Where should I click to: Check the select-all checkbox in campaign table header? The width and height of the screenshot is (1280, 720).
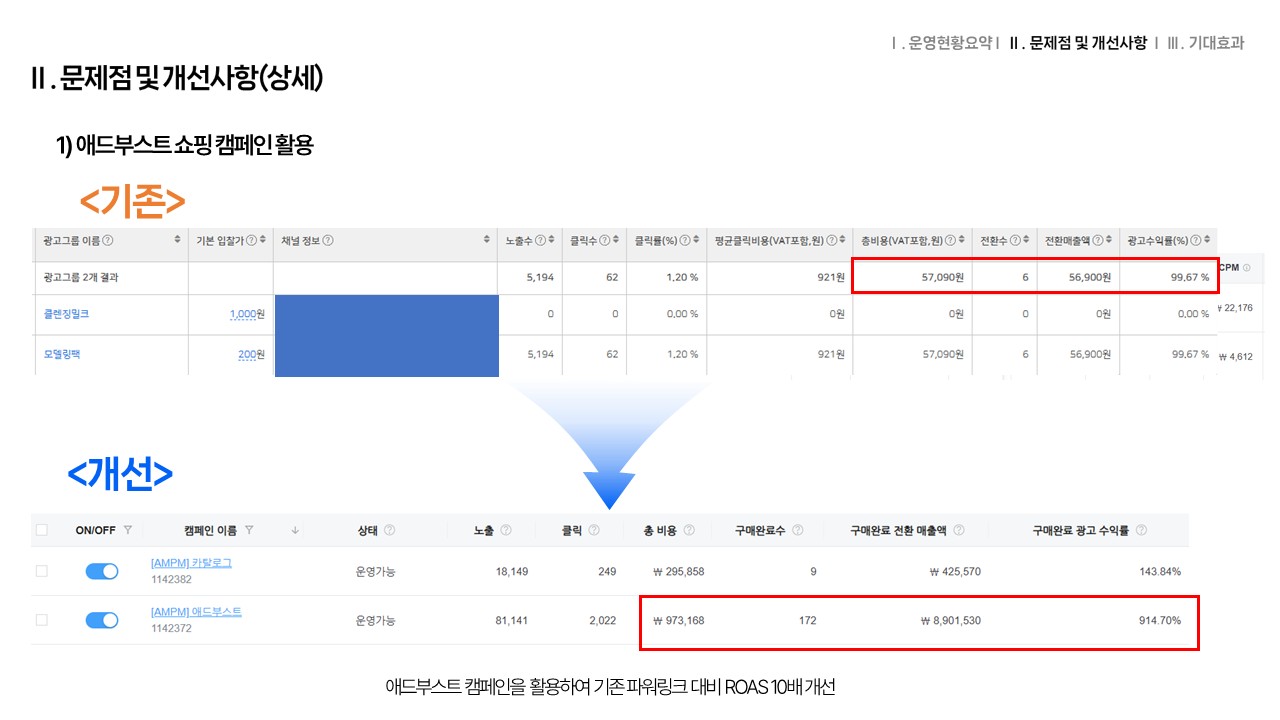[x=42, y=530]
